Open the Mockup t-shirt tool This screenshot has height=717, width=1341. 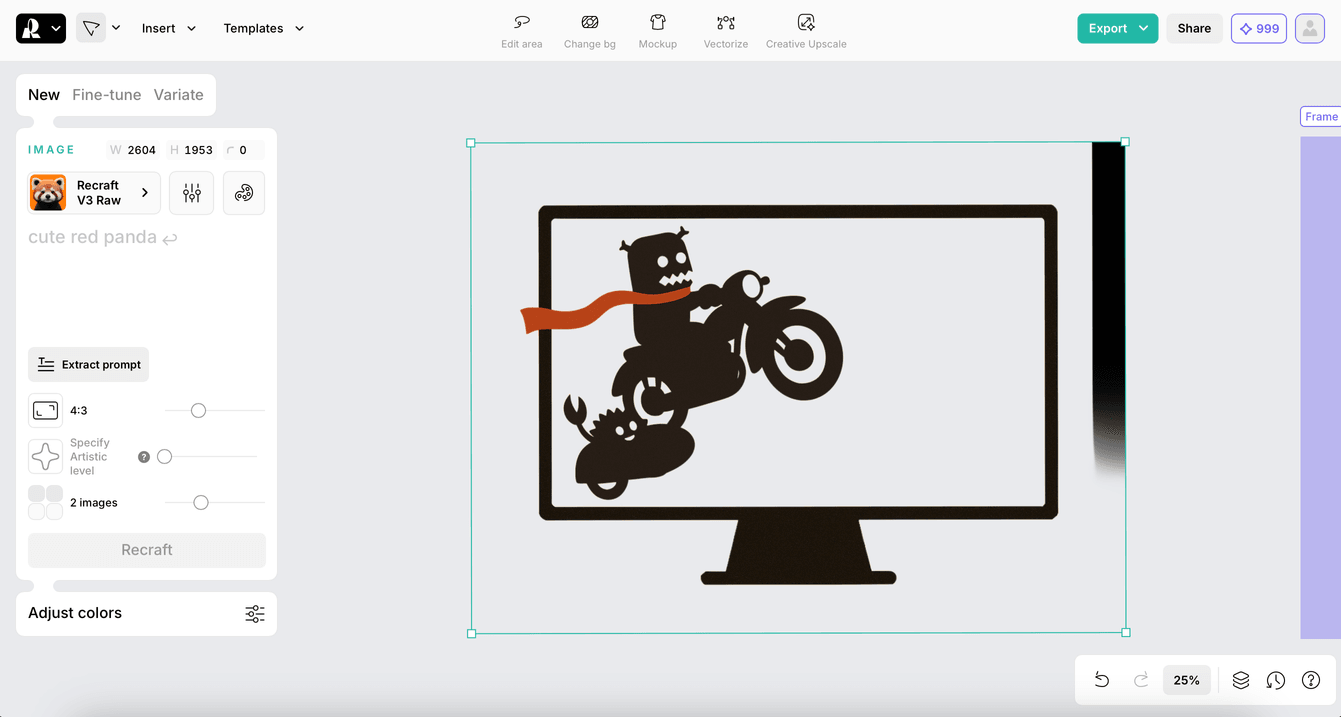pyautogui.click(x=657, y=31)
